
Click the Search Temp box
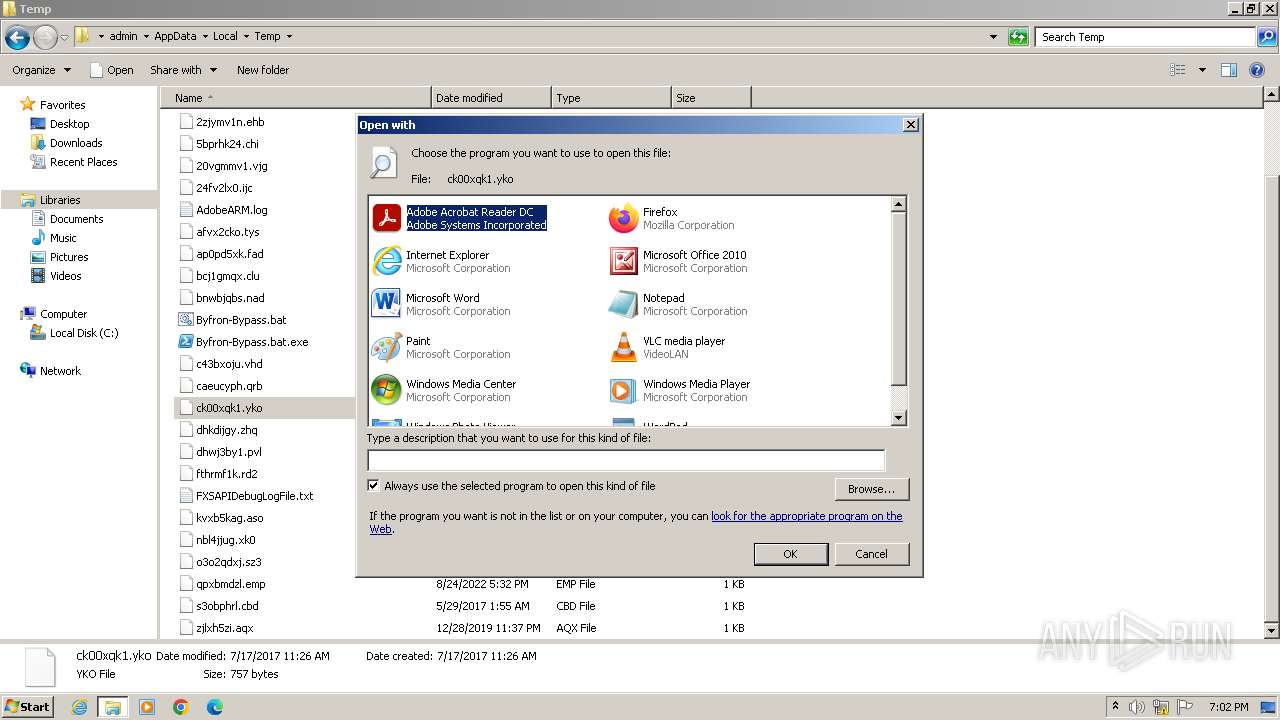(1146, 37)
